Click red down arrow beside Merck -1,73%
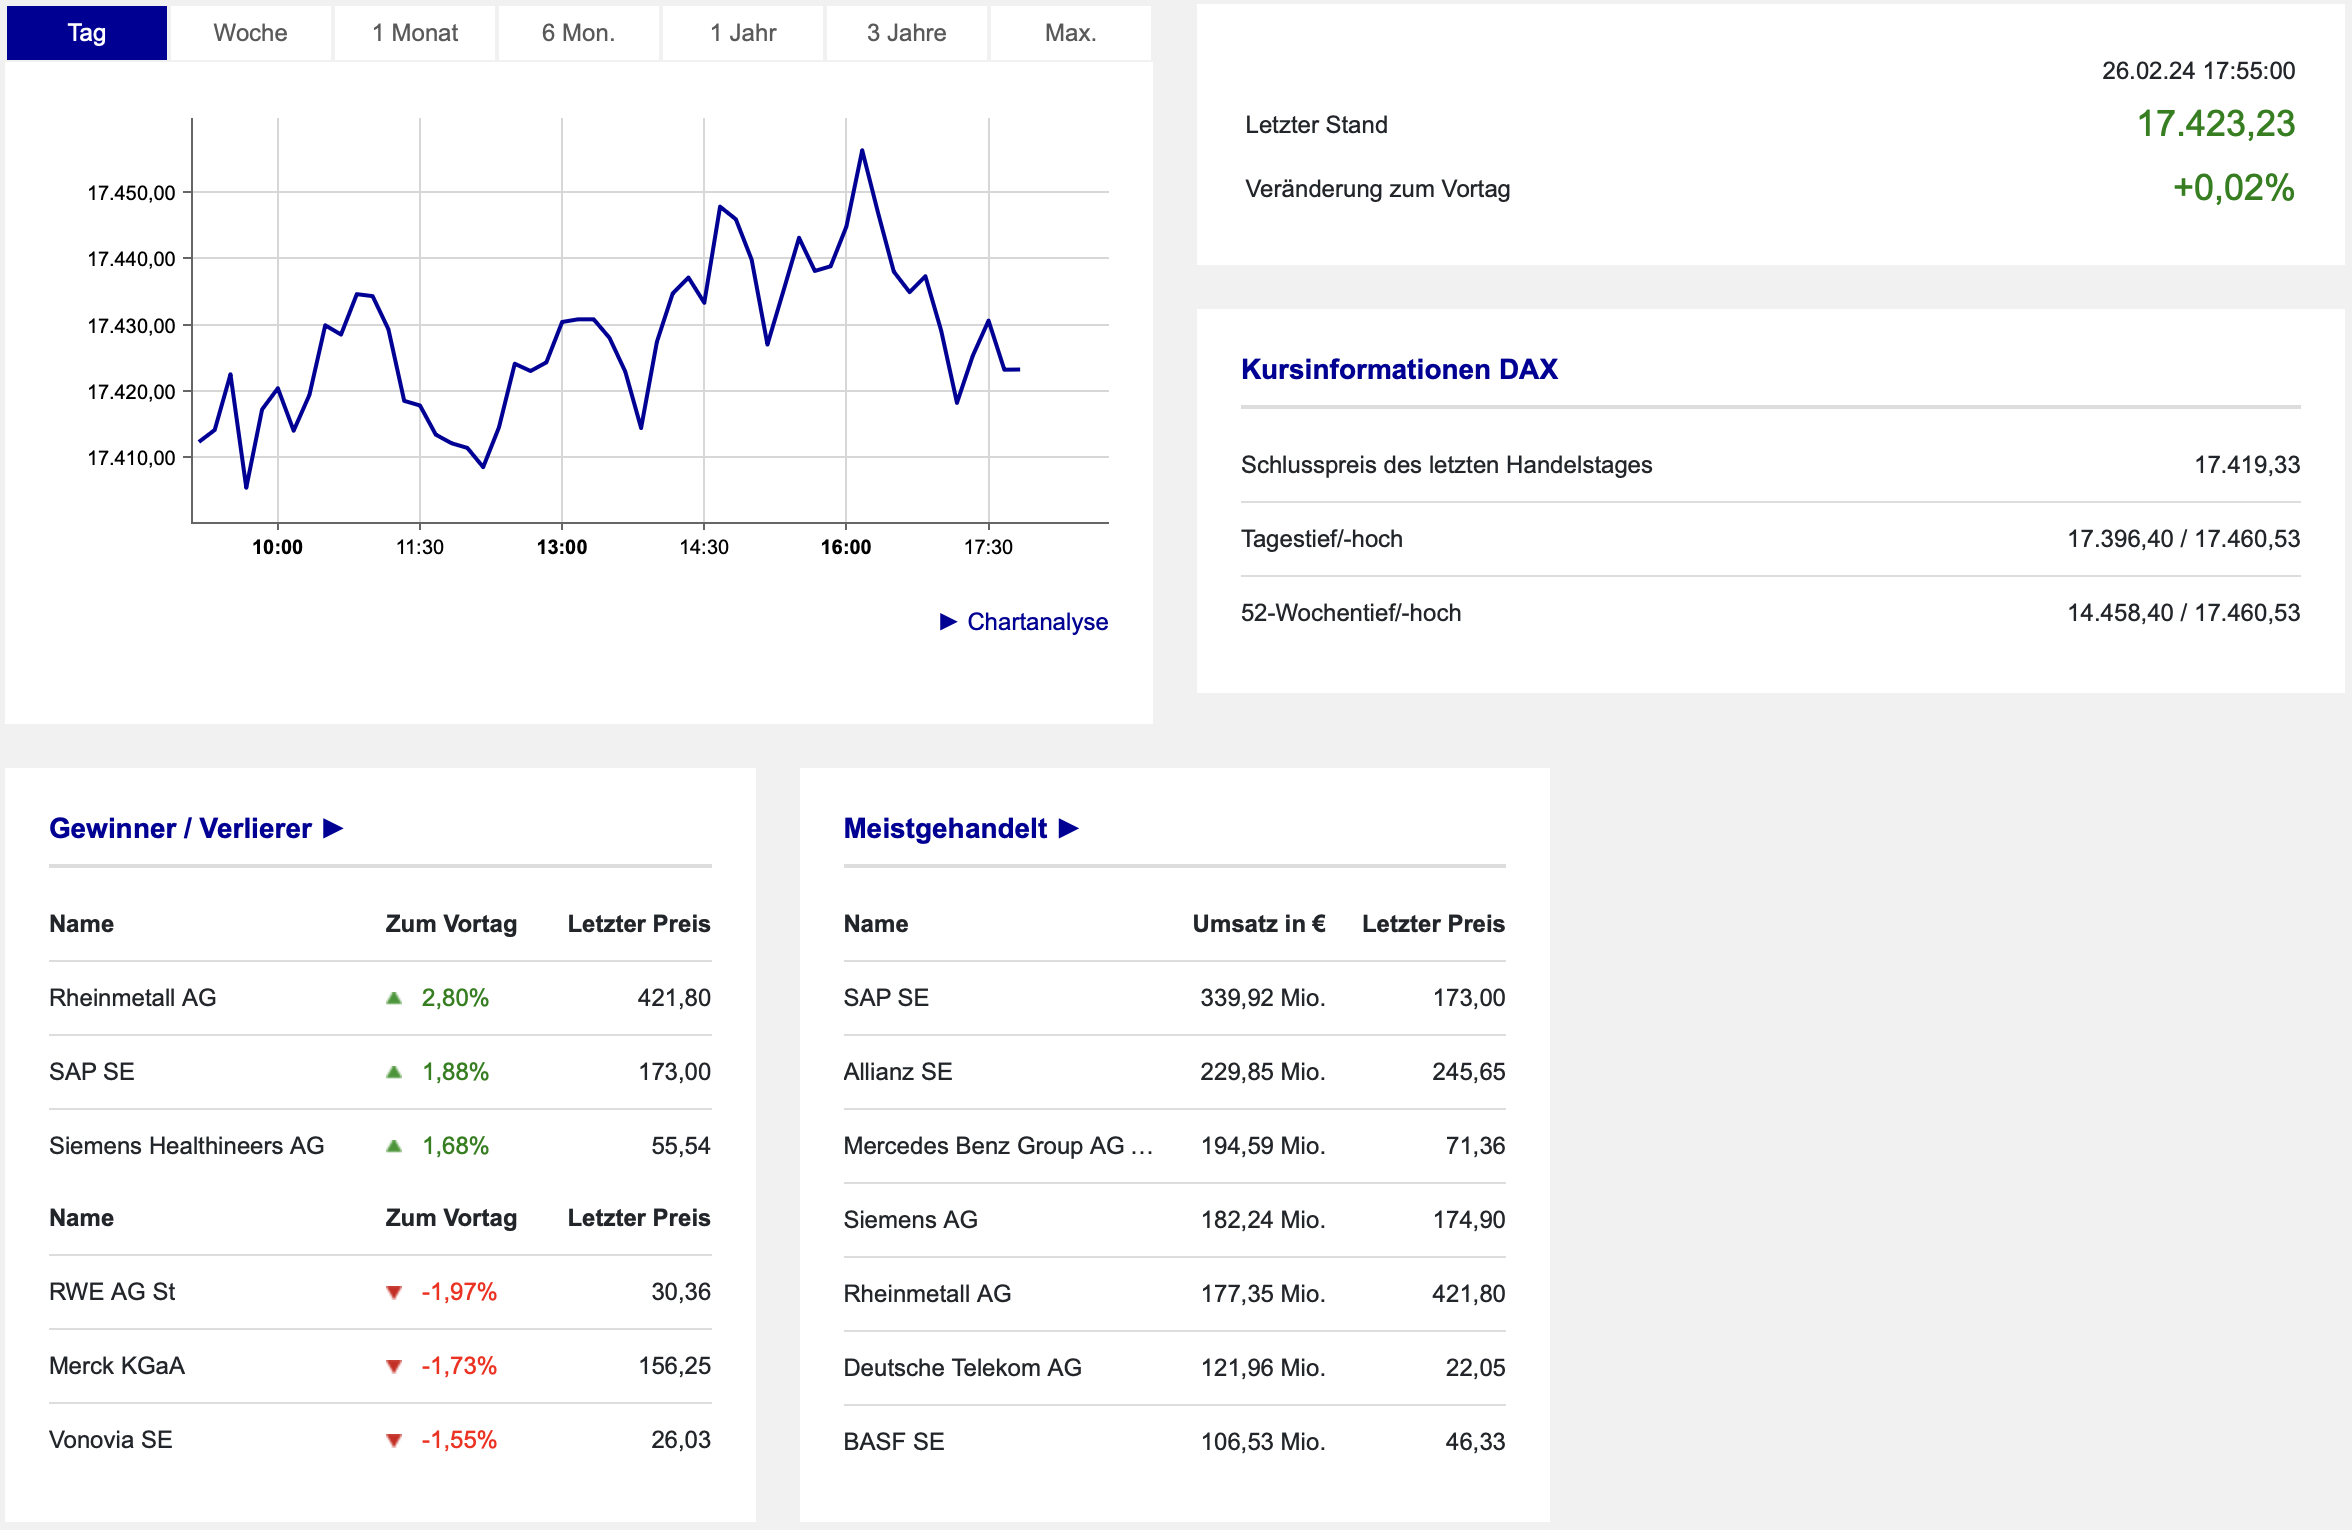 coord(394,1366)
